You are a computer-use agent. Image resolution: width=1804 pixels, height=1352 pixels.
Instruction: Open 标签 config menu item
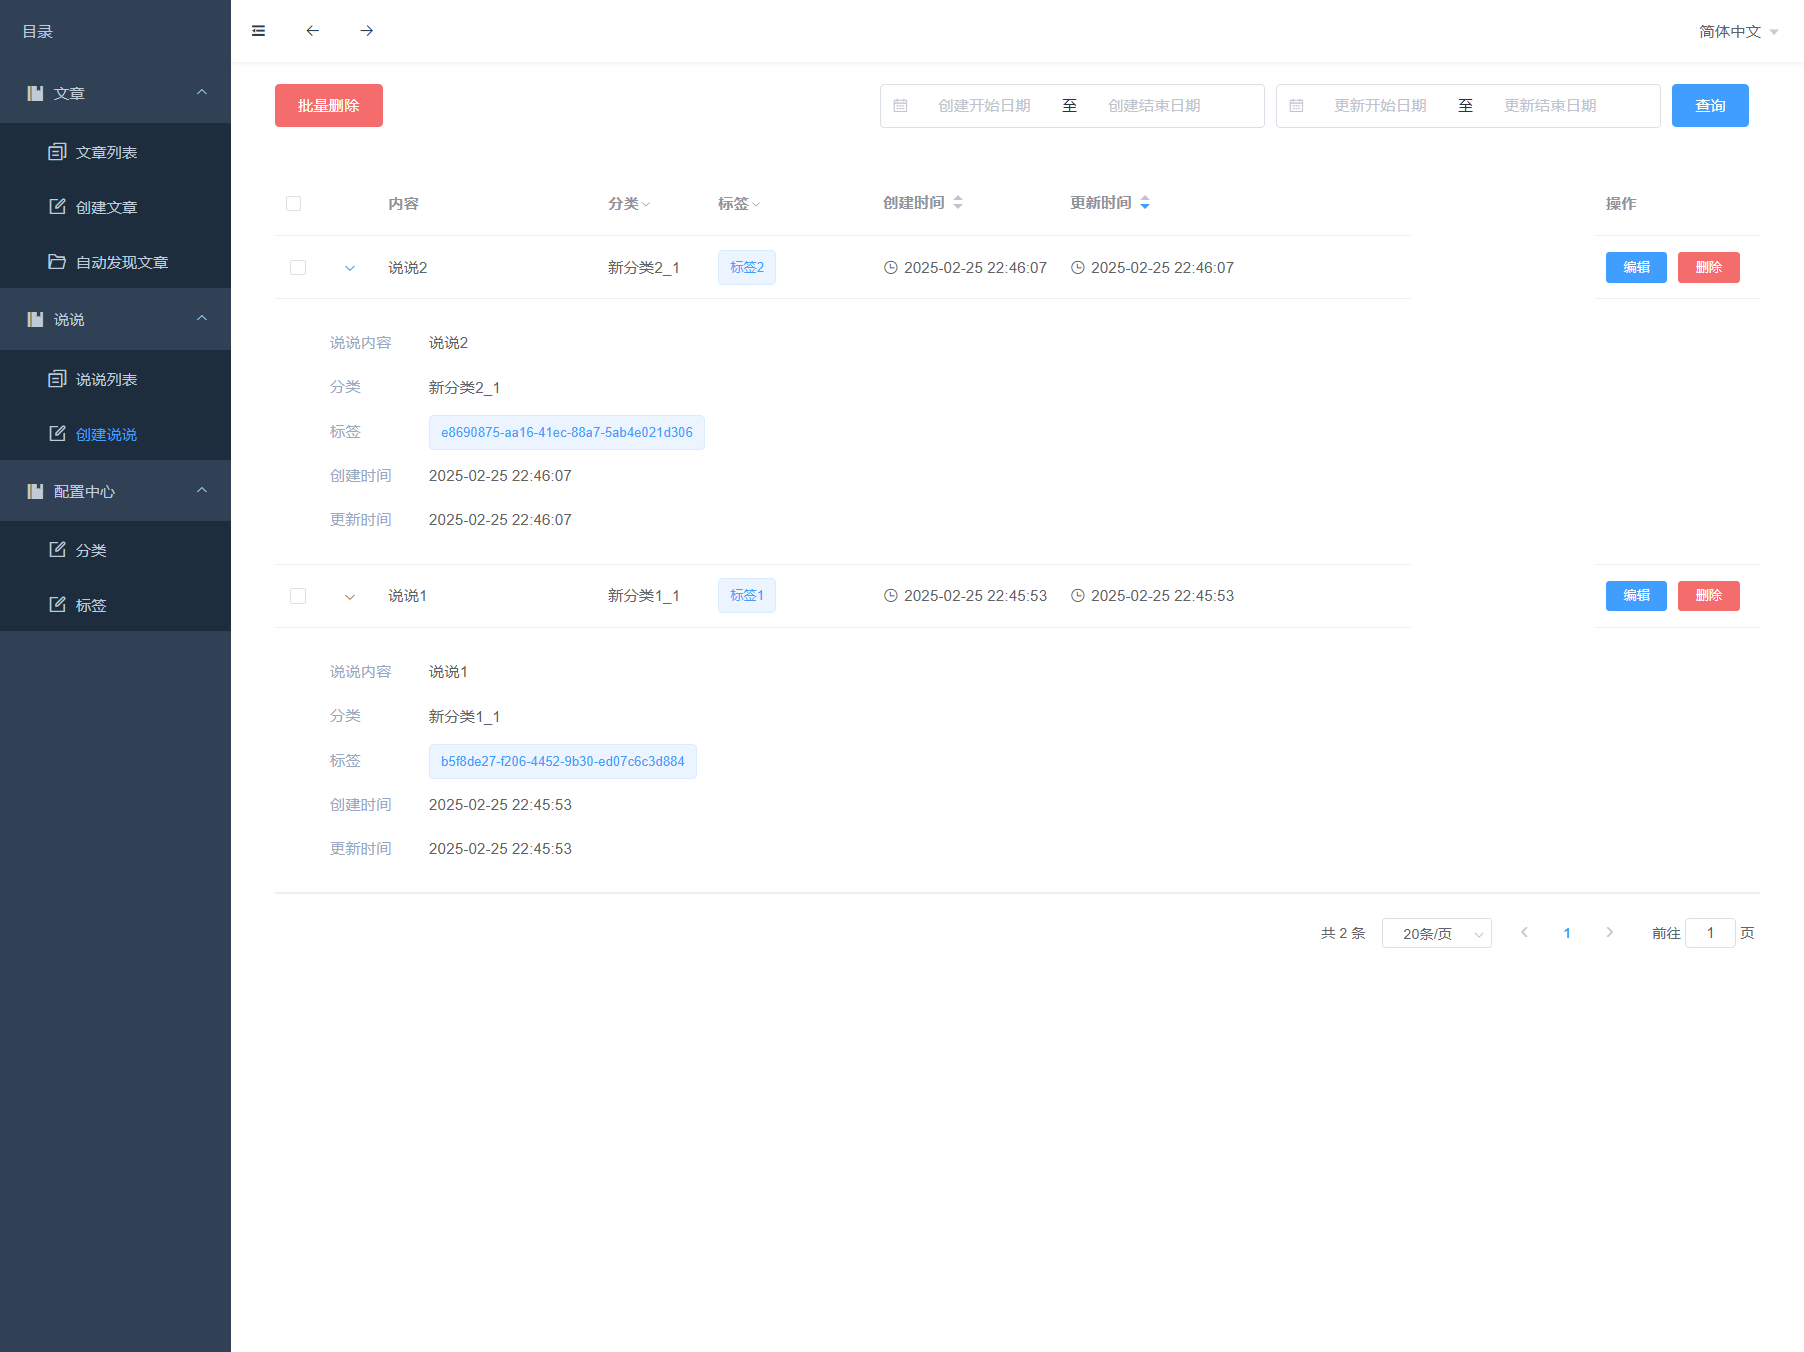coord(115,605)
